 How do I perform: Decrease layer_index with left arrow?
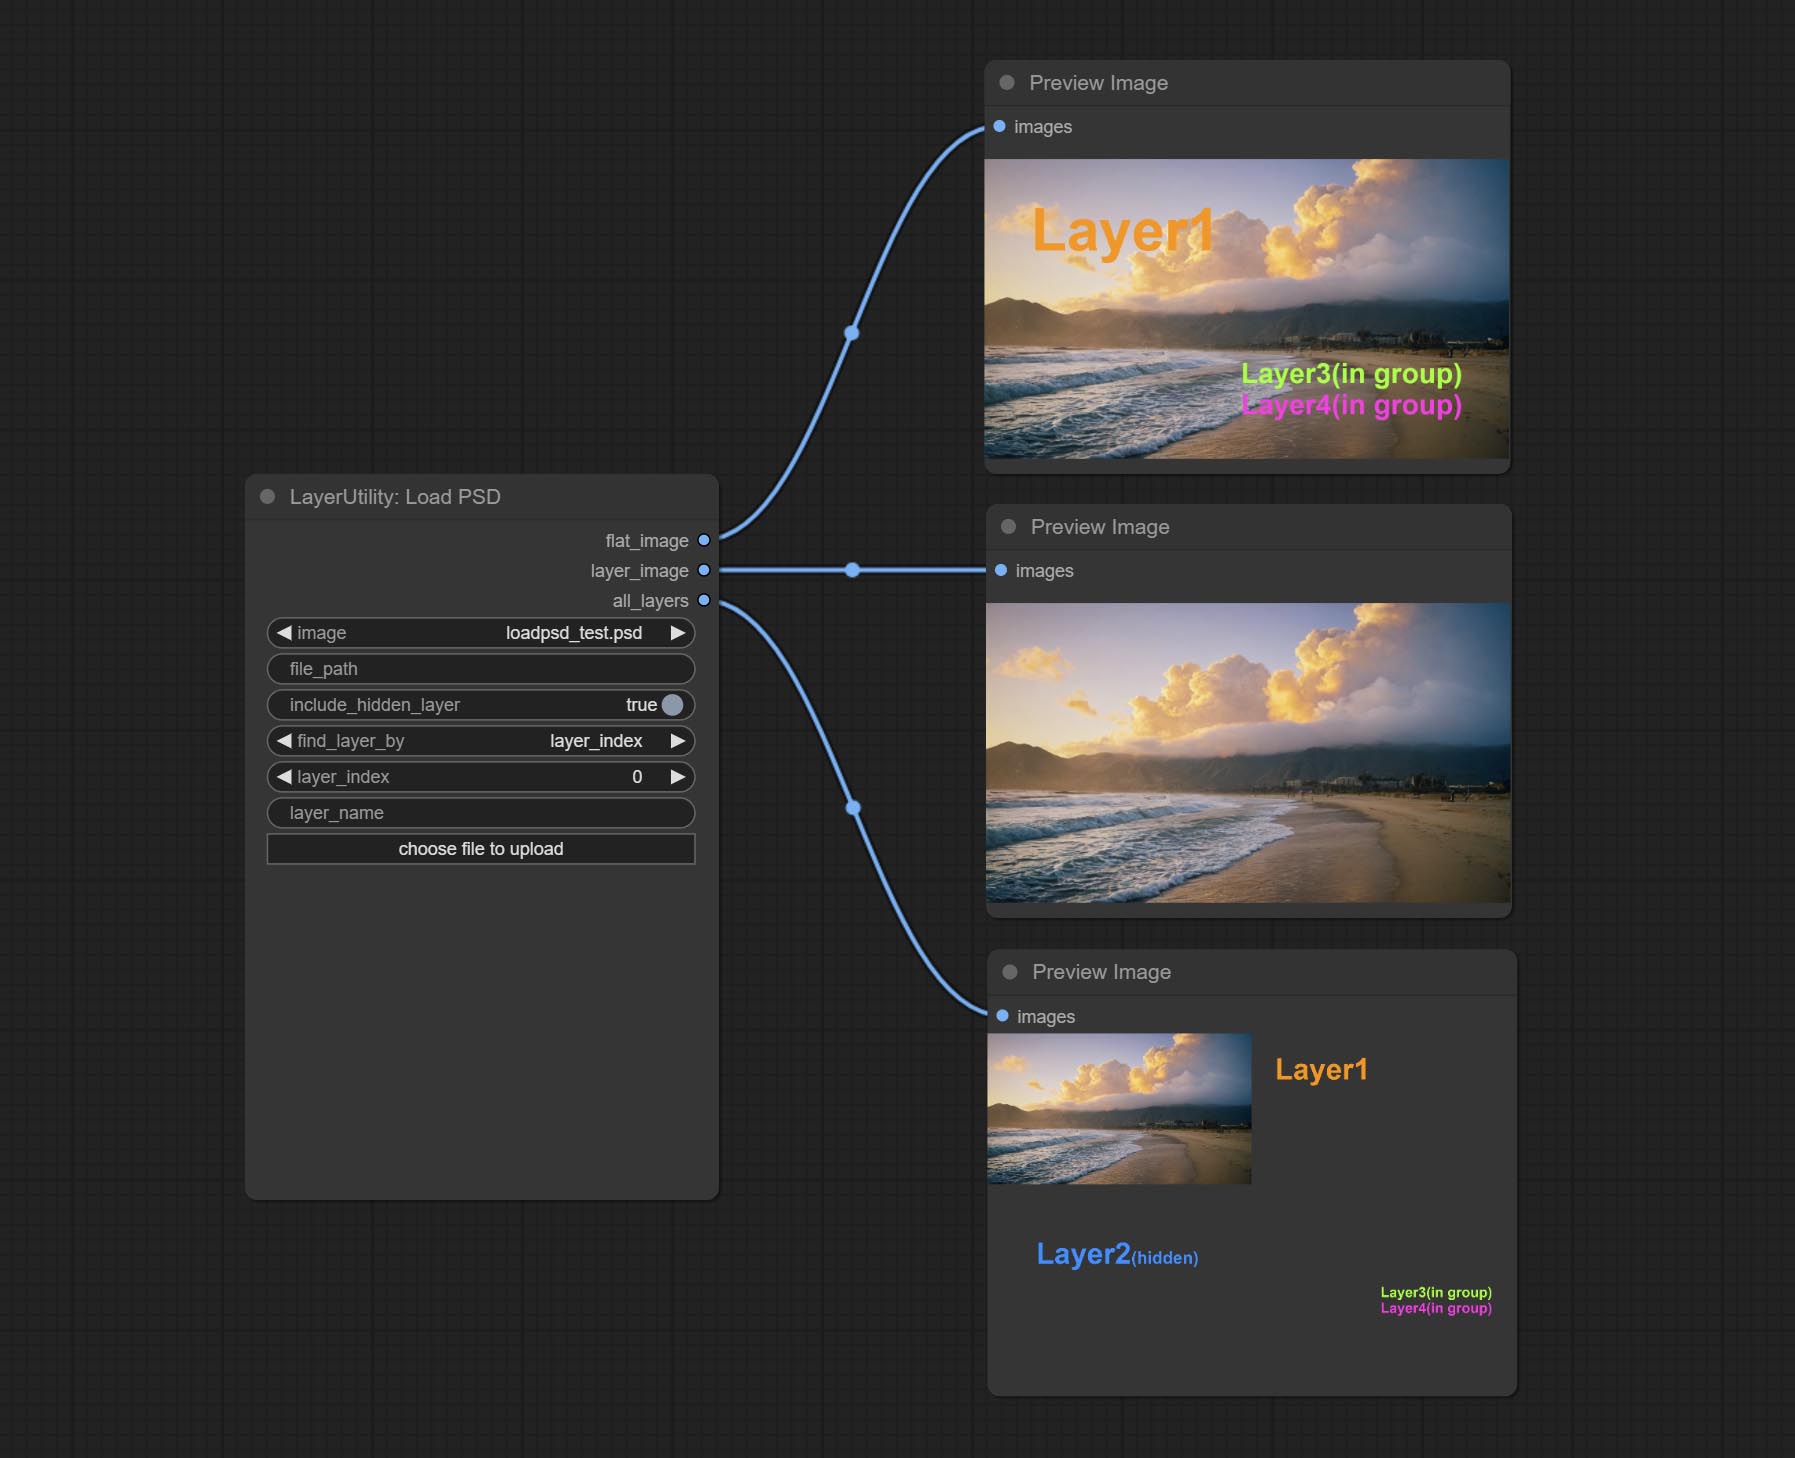(284, 777)
